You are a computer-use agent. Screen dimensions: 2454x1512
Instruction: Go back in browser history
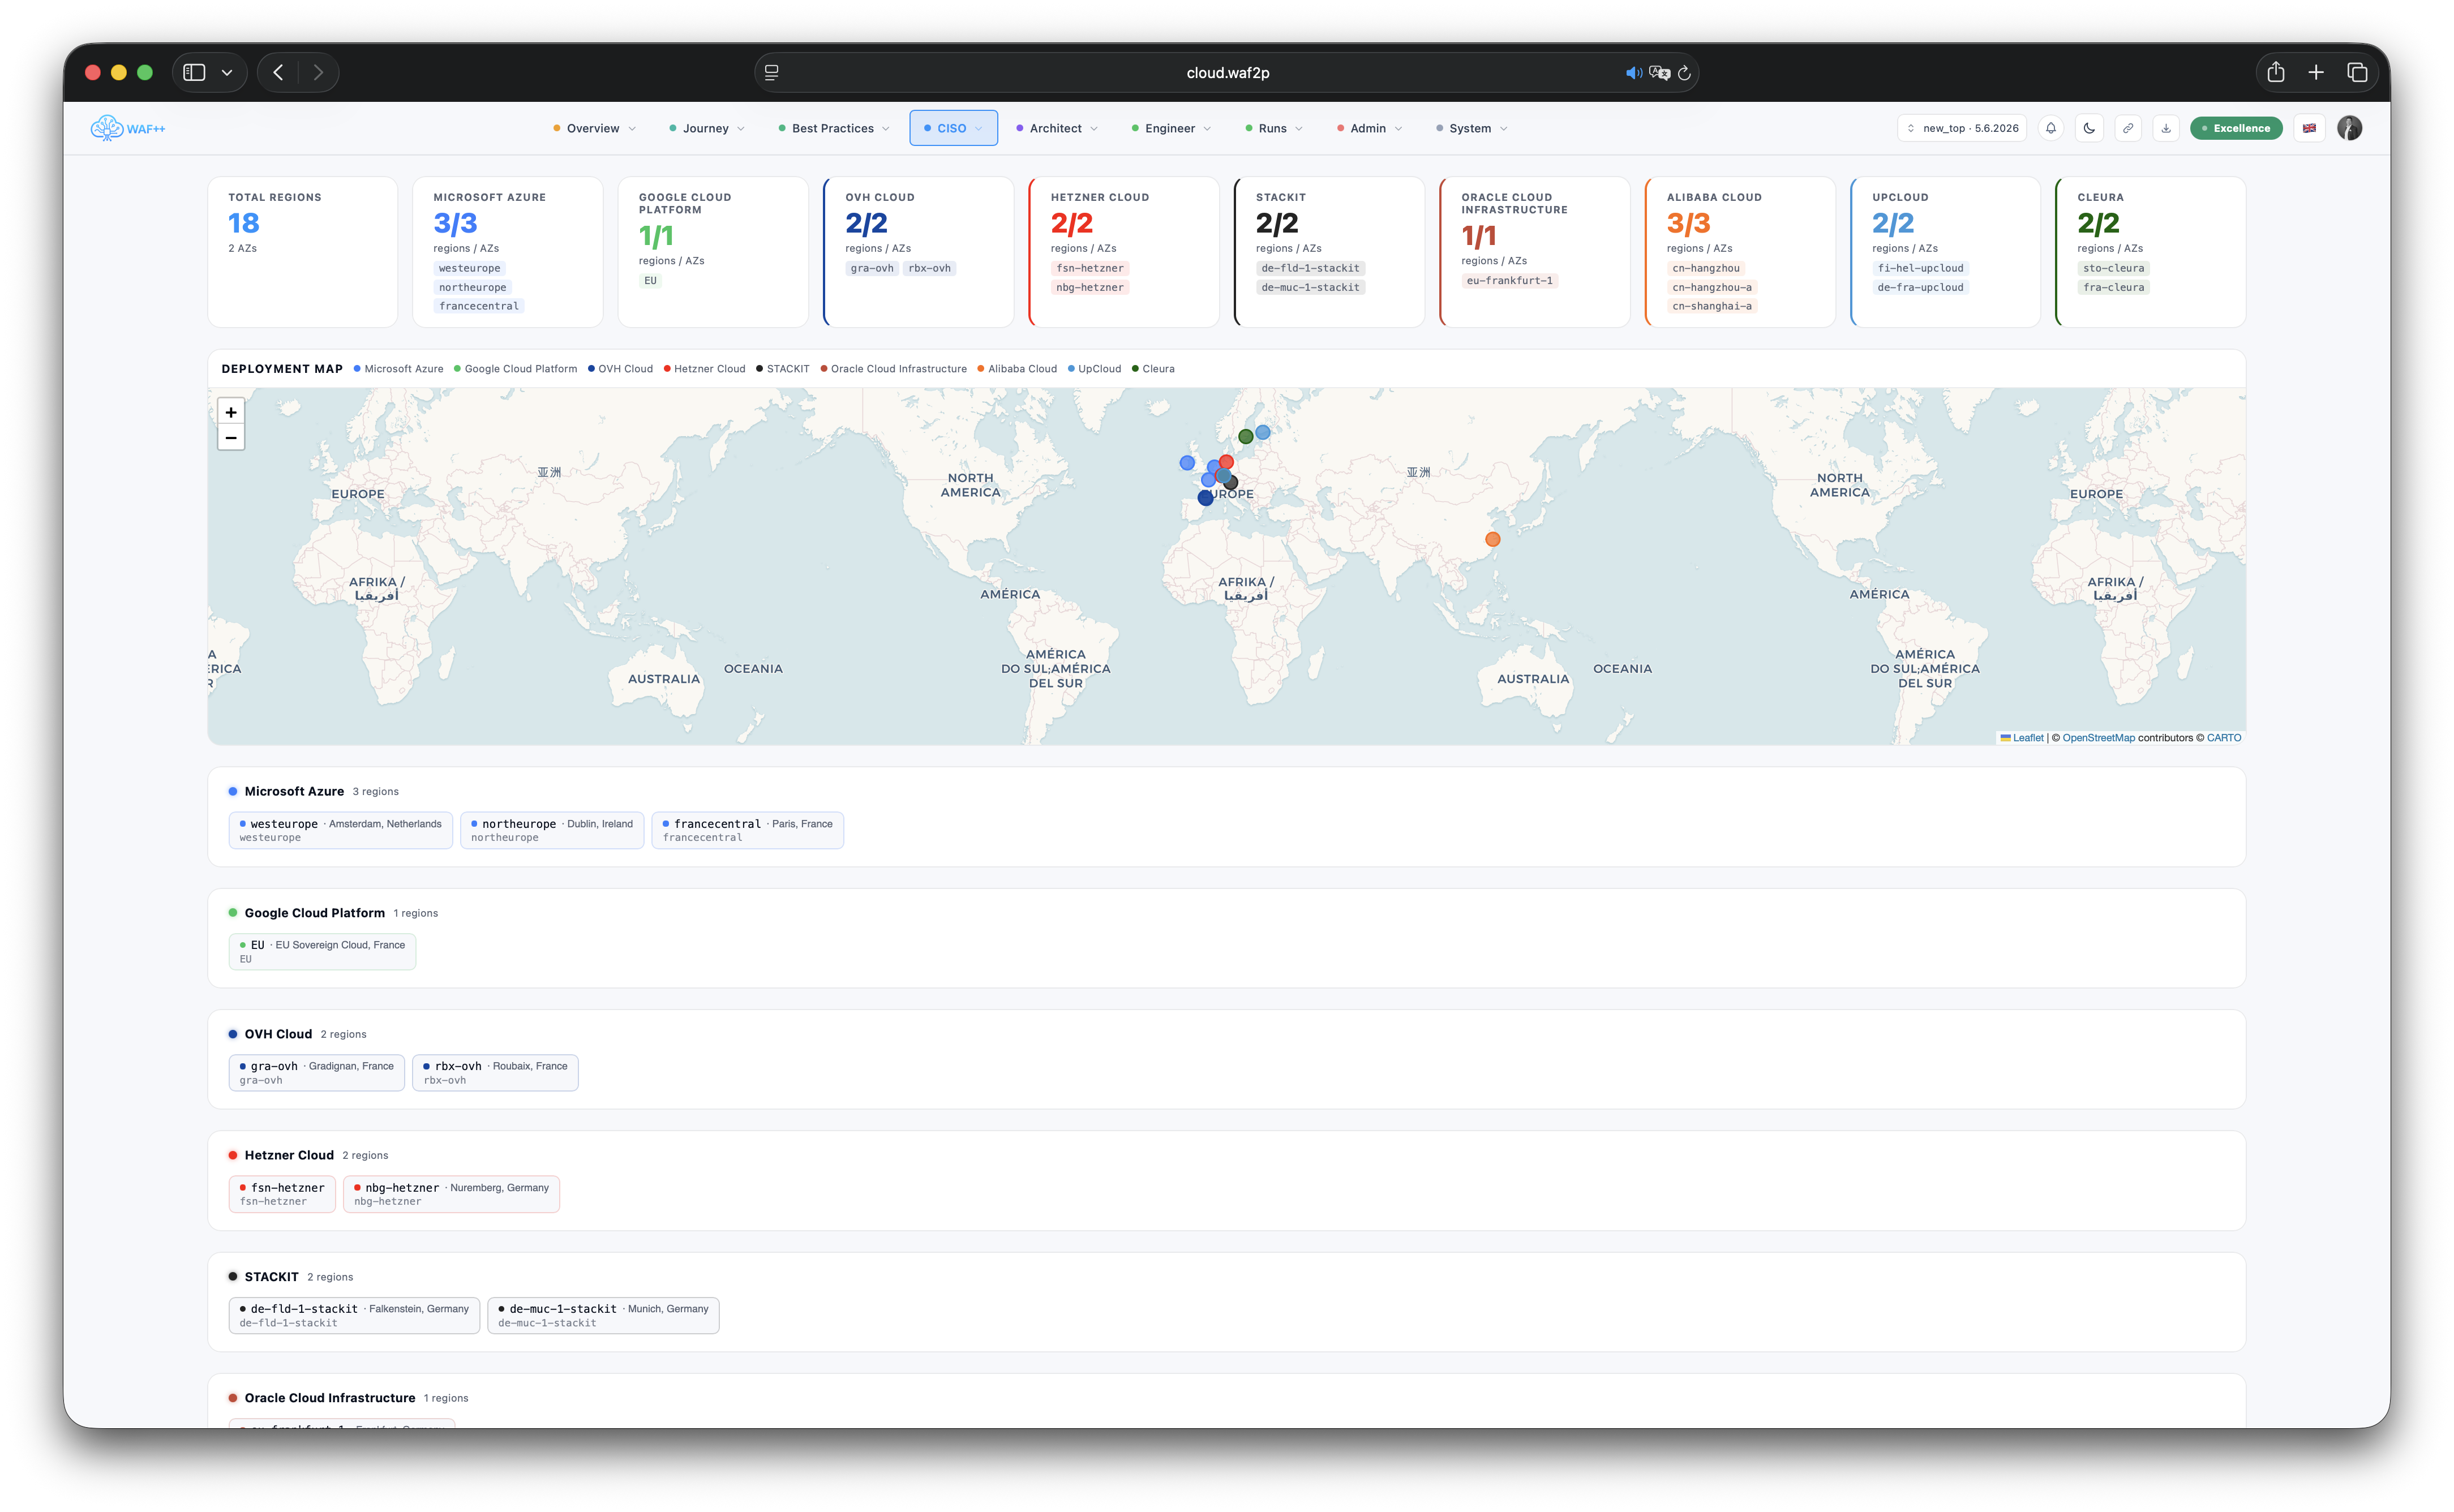[278, 72]
